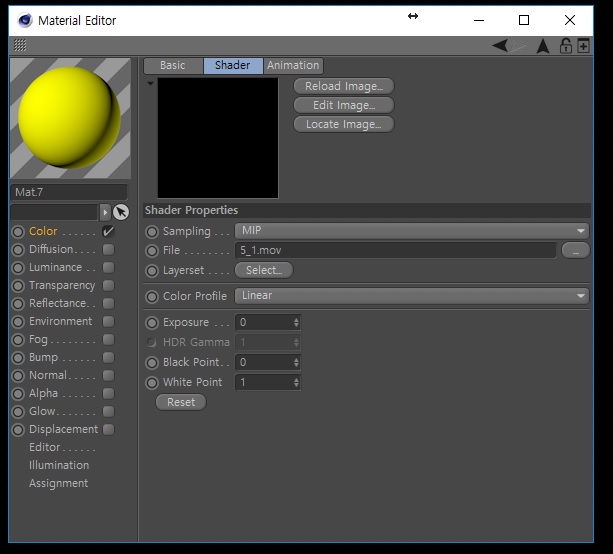Enable the Transparency channel checkbox
The width and height of the screenshot is (613, 554).
pos(108,286)
